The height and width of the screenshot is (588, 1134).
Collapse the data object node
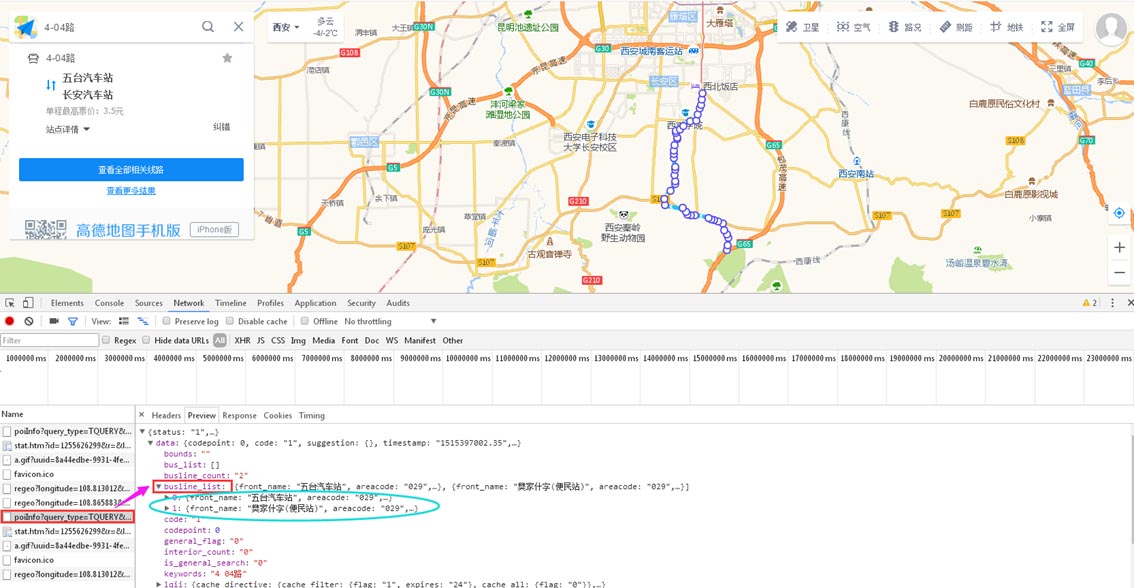[150, 443]
